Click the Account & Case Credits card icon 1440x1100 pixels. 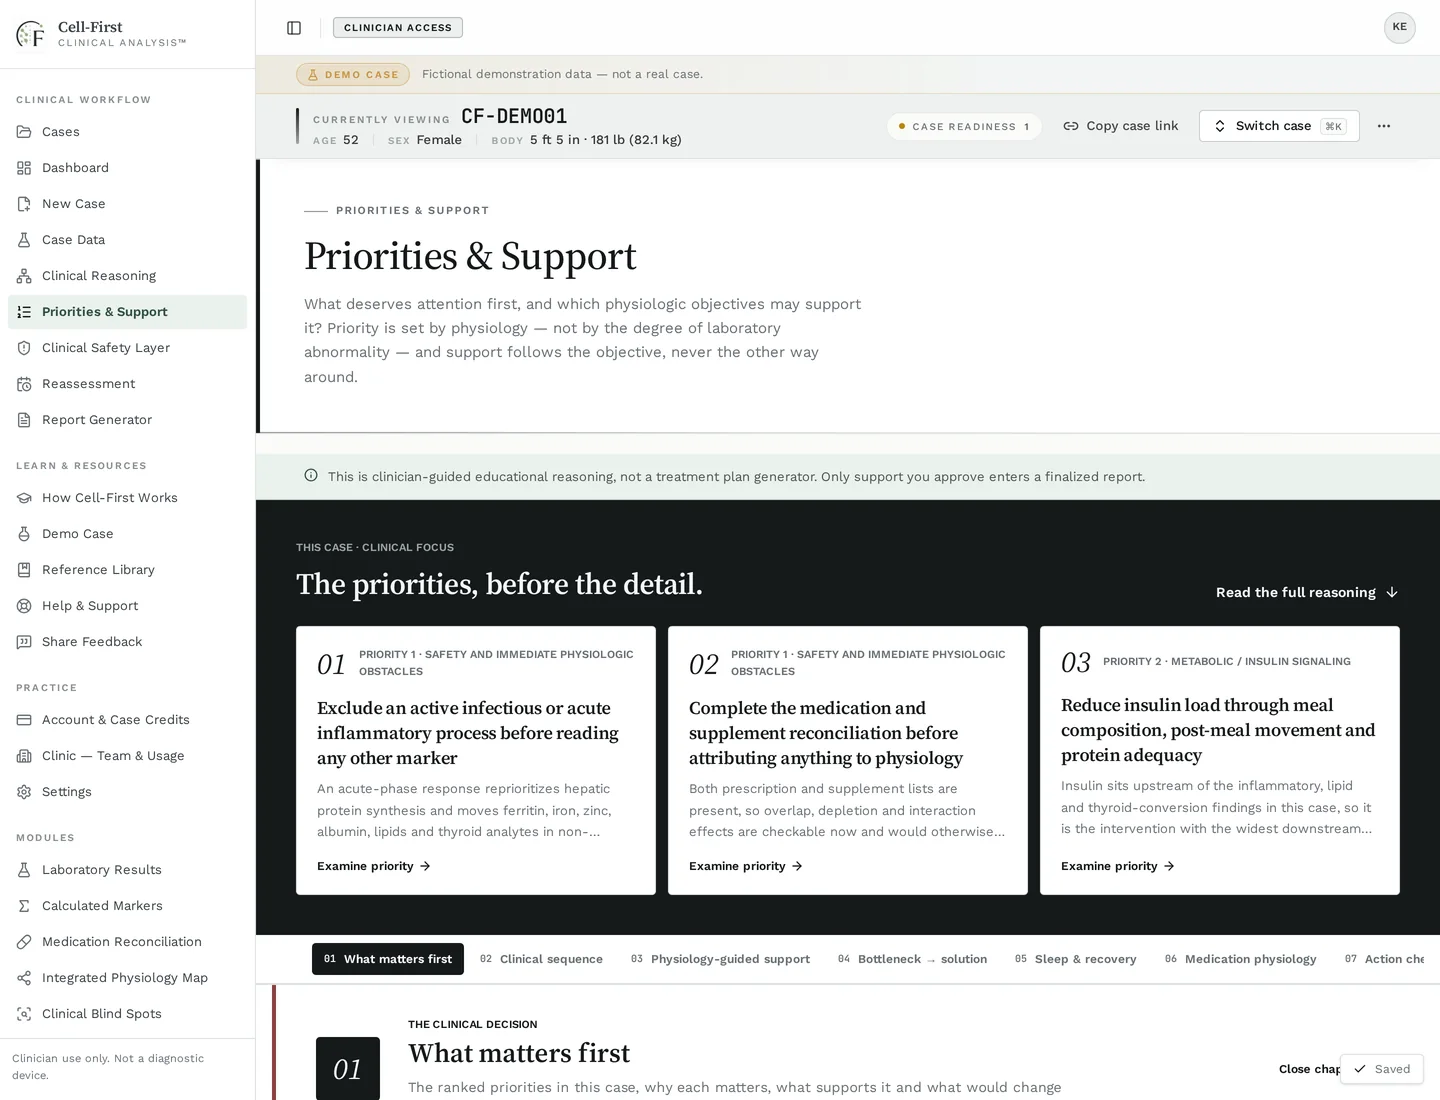pos(24,720)
